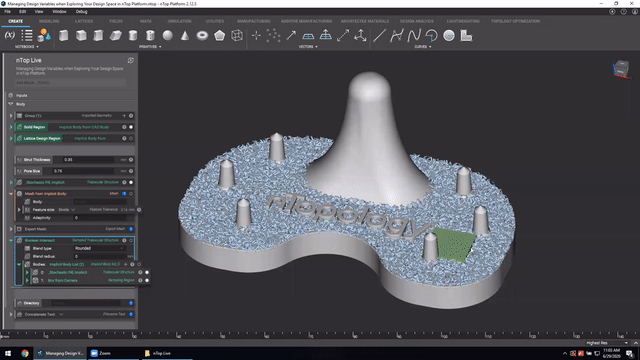Select the plane vector tool

pos(308,36)
